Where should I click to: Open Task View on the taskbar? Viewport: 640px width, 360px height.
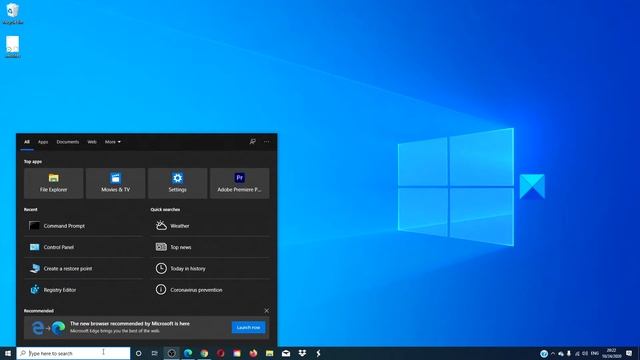pyautogui.click(x=155, y=353)
